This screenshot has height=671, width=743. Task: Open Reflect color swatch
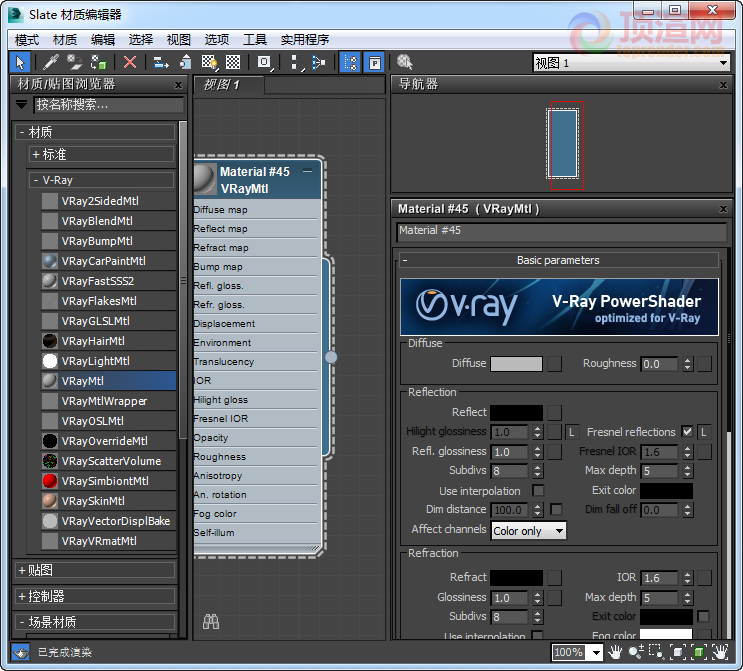(x=516, y=413)
